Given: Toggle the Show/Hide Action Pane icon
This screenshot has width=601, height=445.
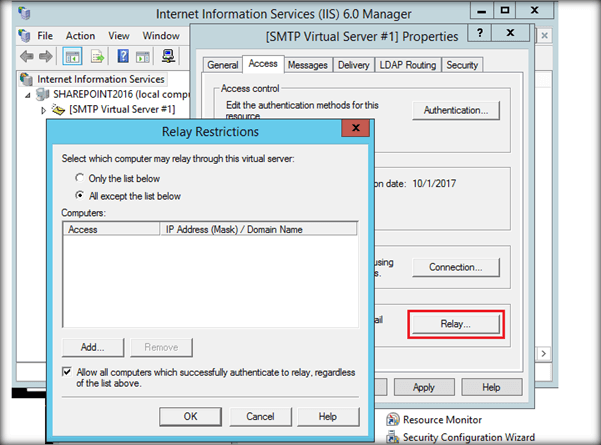Looking at the screenshot, I should [x=143, y=57].
